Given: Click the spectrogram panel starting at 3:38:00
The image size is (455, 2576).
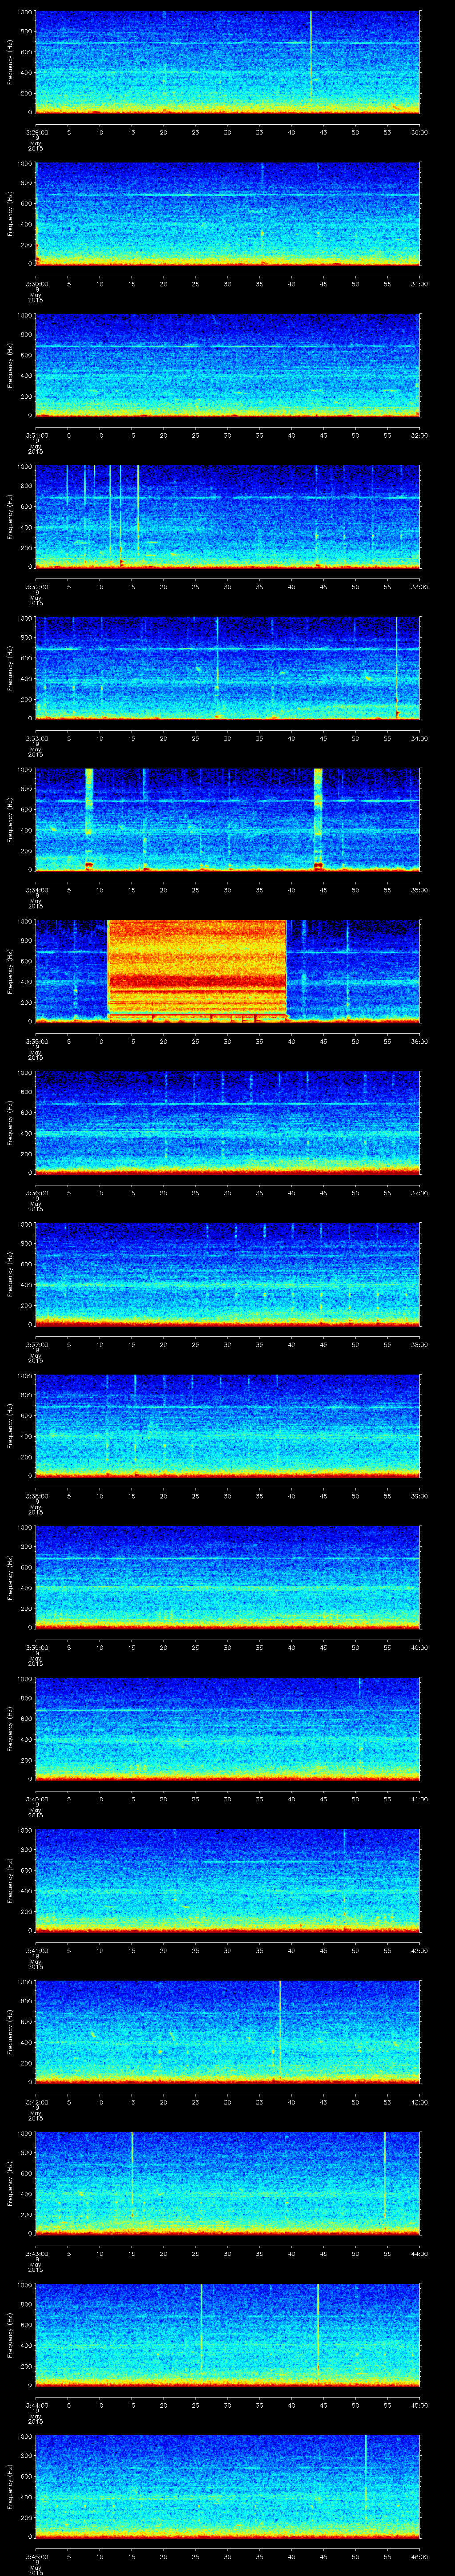Looking at the screenshot, I should click(x=228, y=1426).
